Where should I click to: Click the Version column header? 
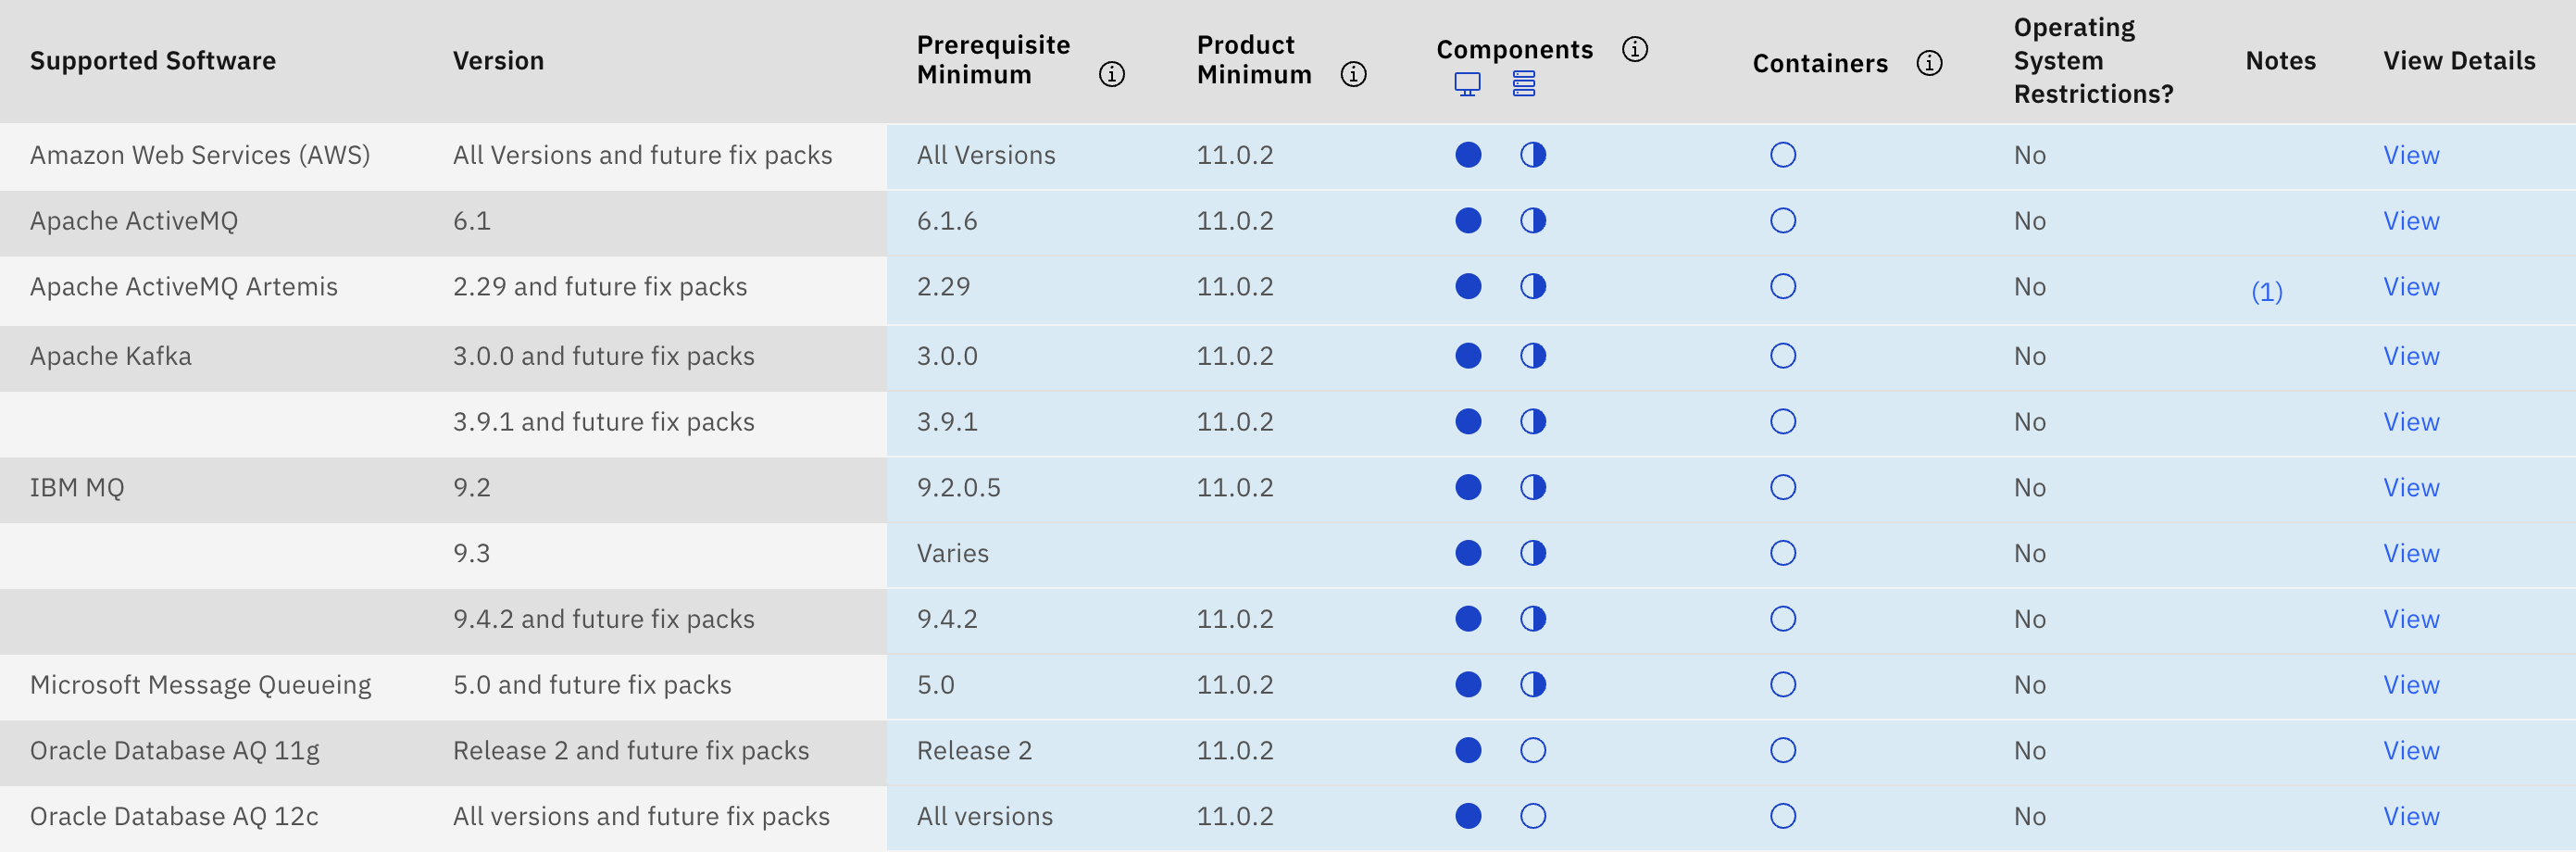click(x=498, y=61)
